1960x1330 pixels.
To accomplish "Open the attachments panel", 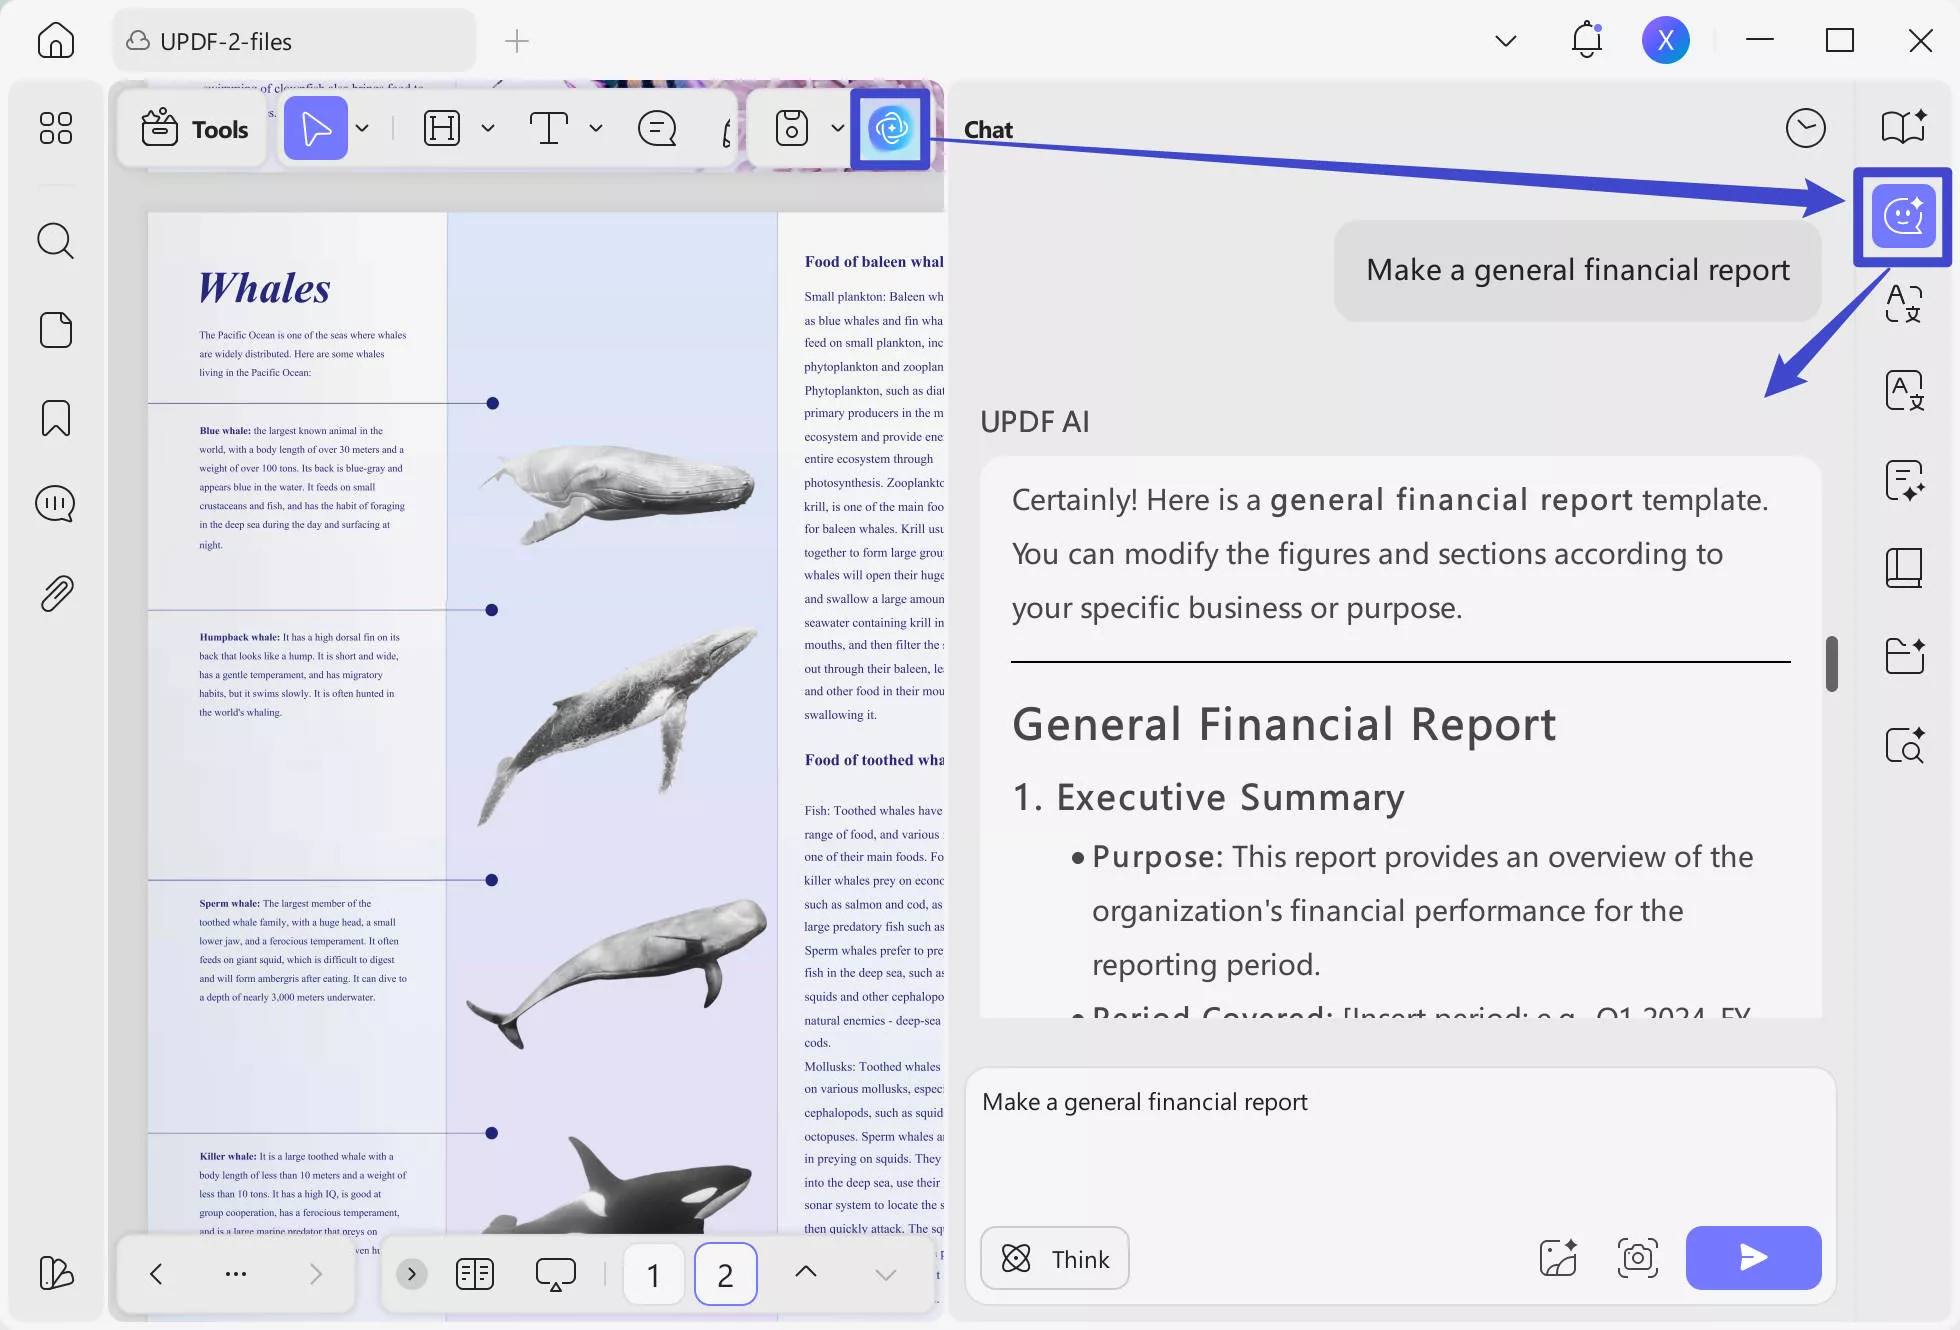I will (55, 592).
